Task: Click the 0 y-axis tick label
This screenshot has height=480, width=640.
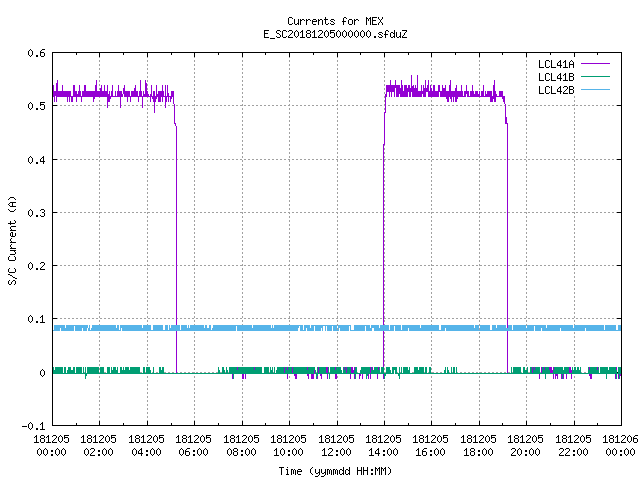Action: [42, 373]
